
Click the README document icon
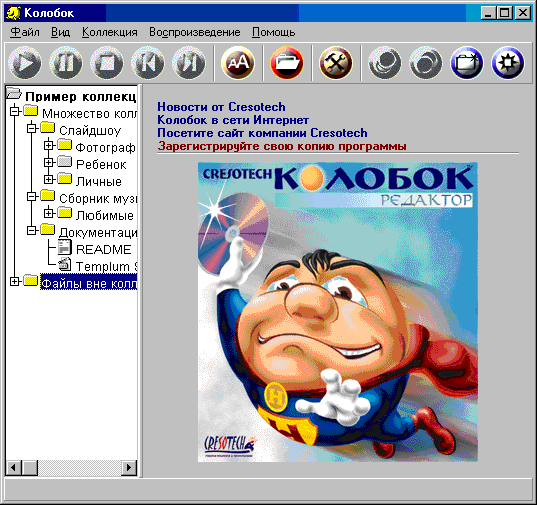[x=64, y=247]
